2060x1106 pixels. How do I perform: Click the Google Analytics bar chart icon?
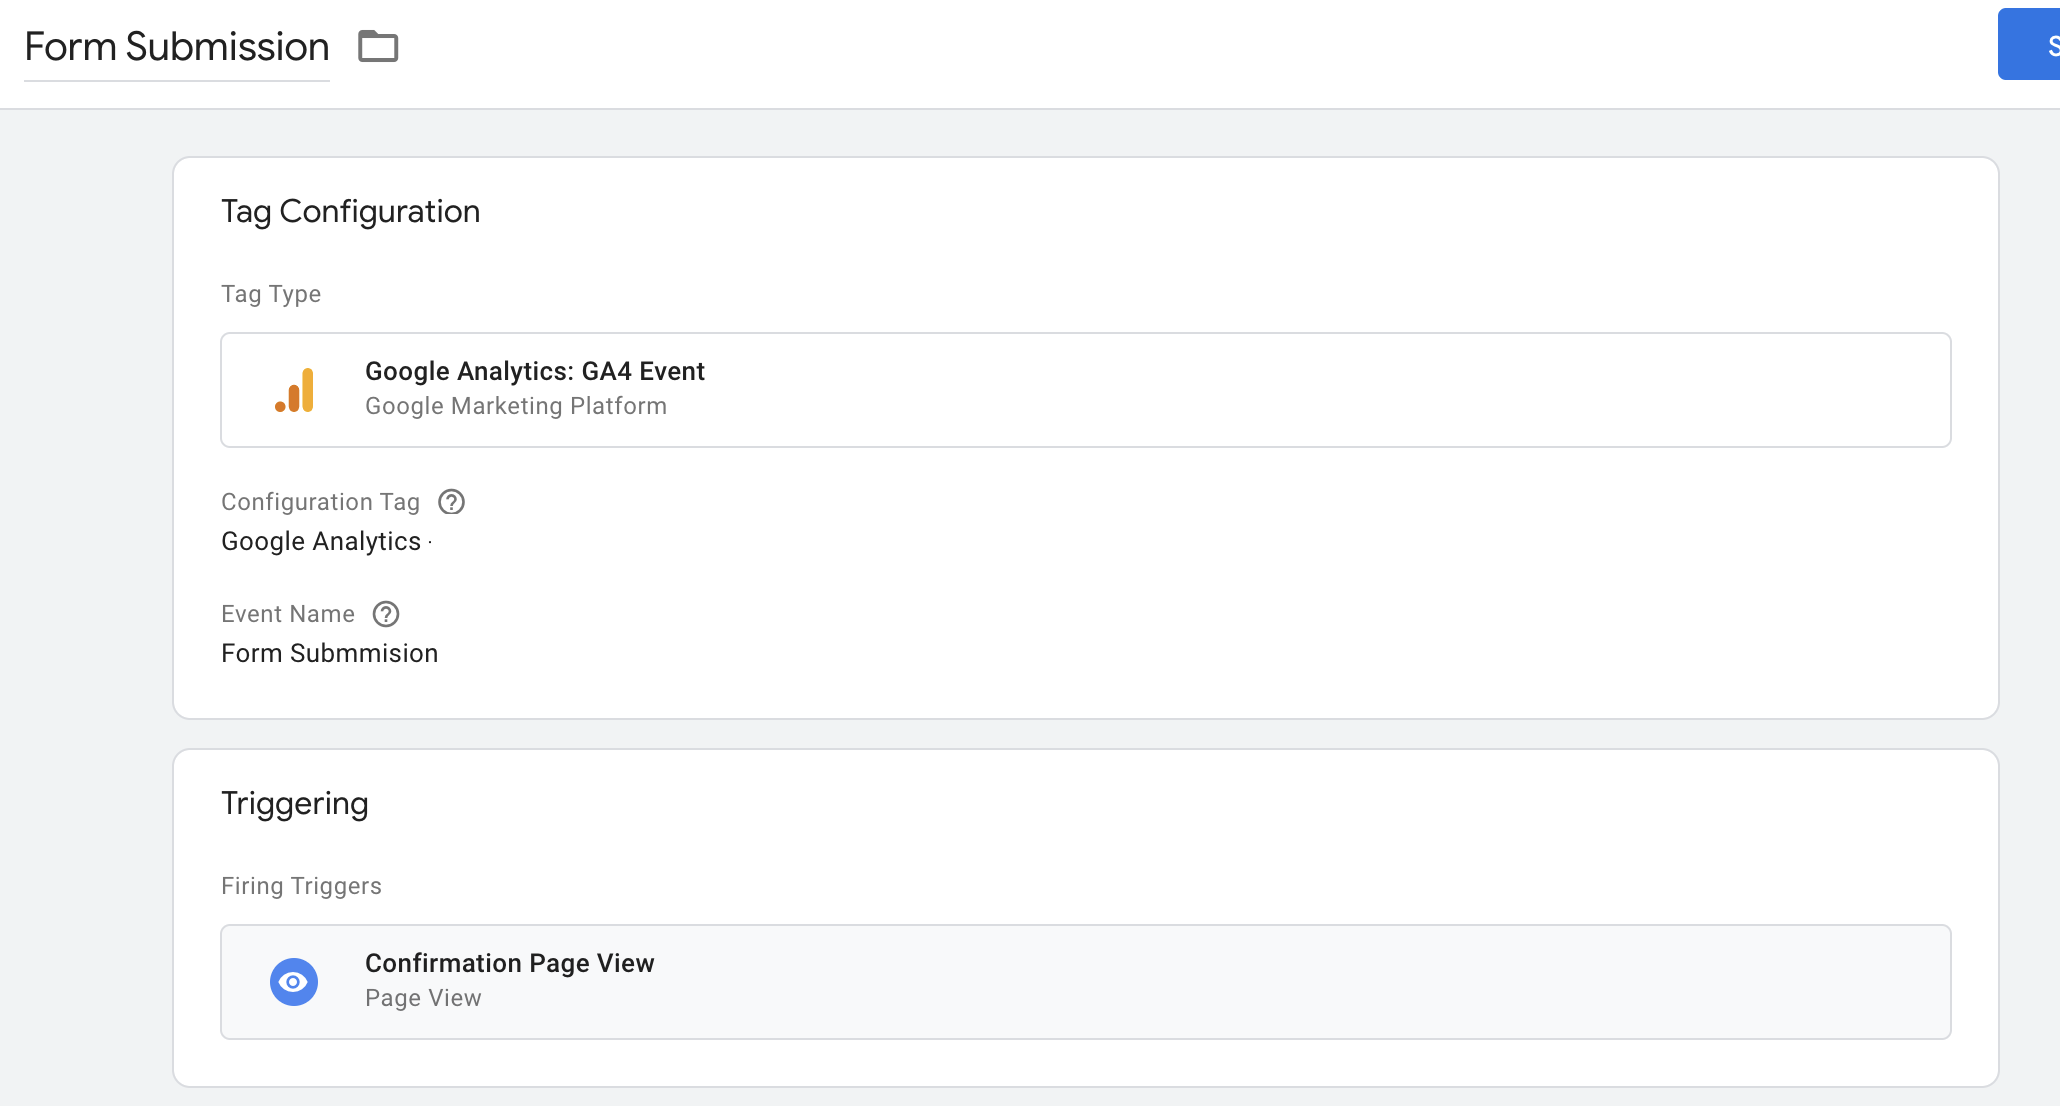click(x=294, y=390)
